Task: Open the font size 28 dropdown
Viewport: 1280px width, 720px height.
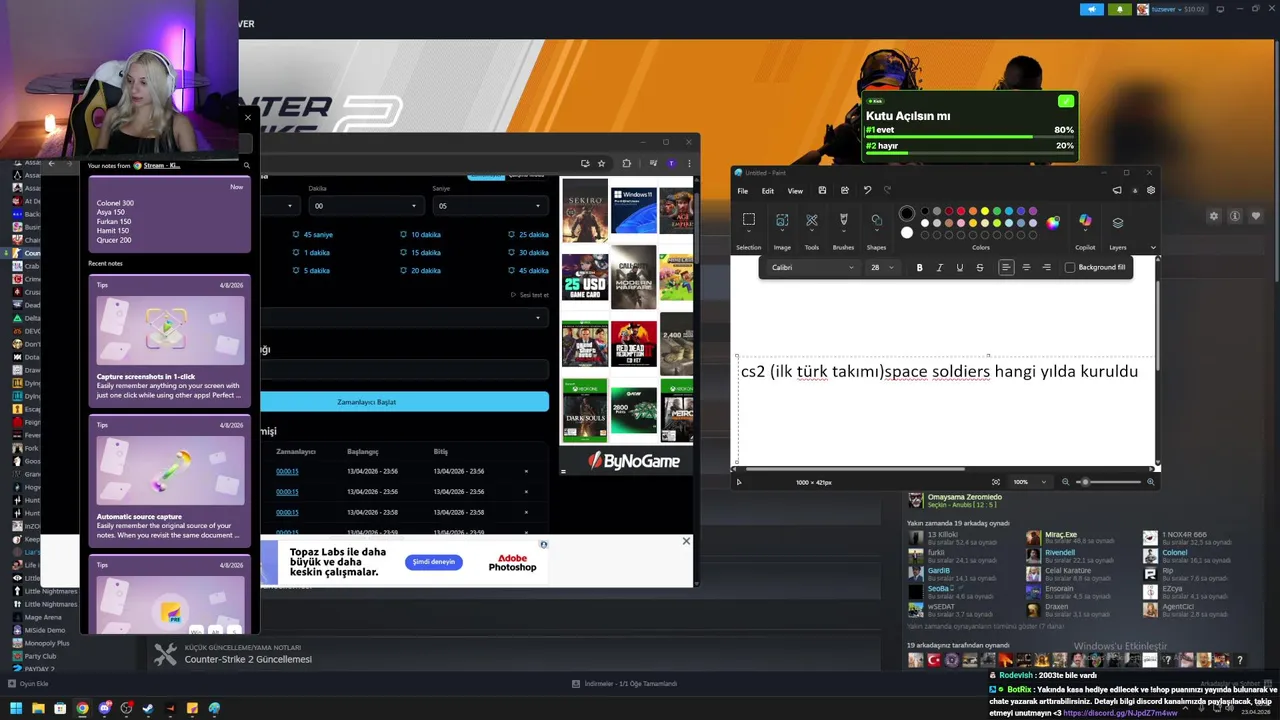Action: click(882, 267)
